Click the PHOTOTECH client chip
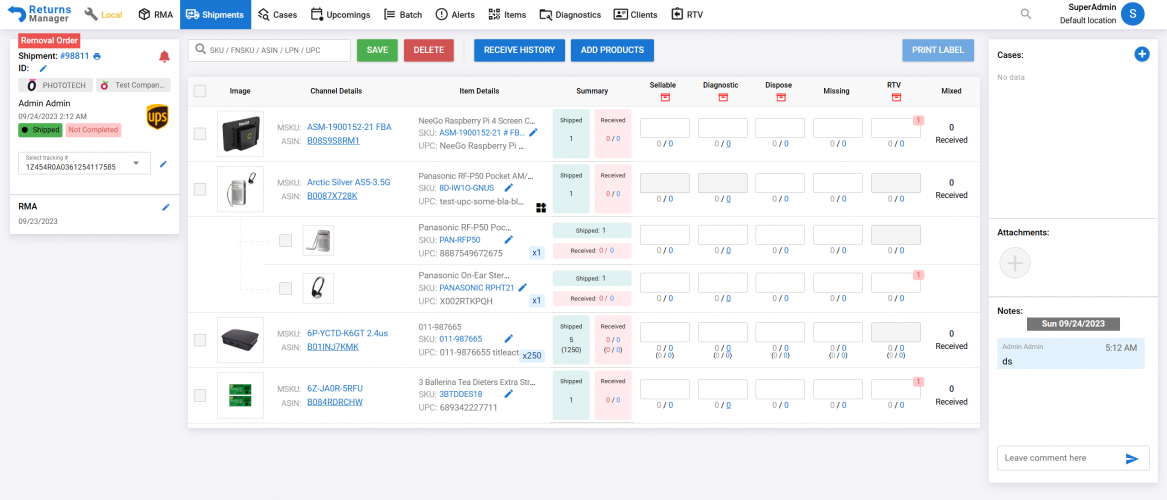Screen dimensions: 1167x500 click(56, 86)
